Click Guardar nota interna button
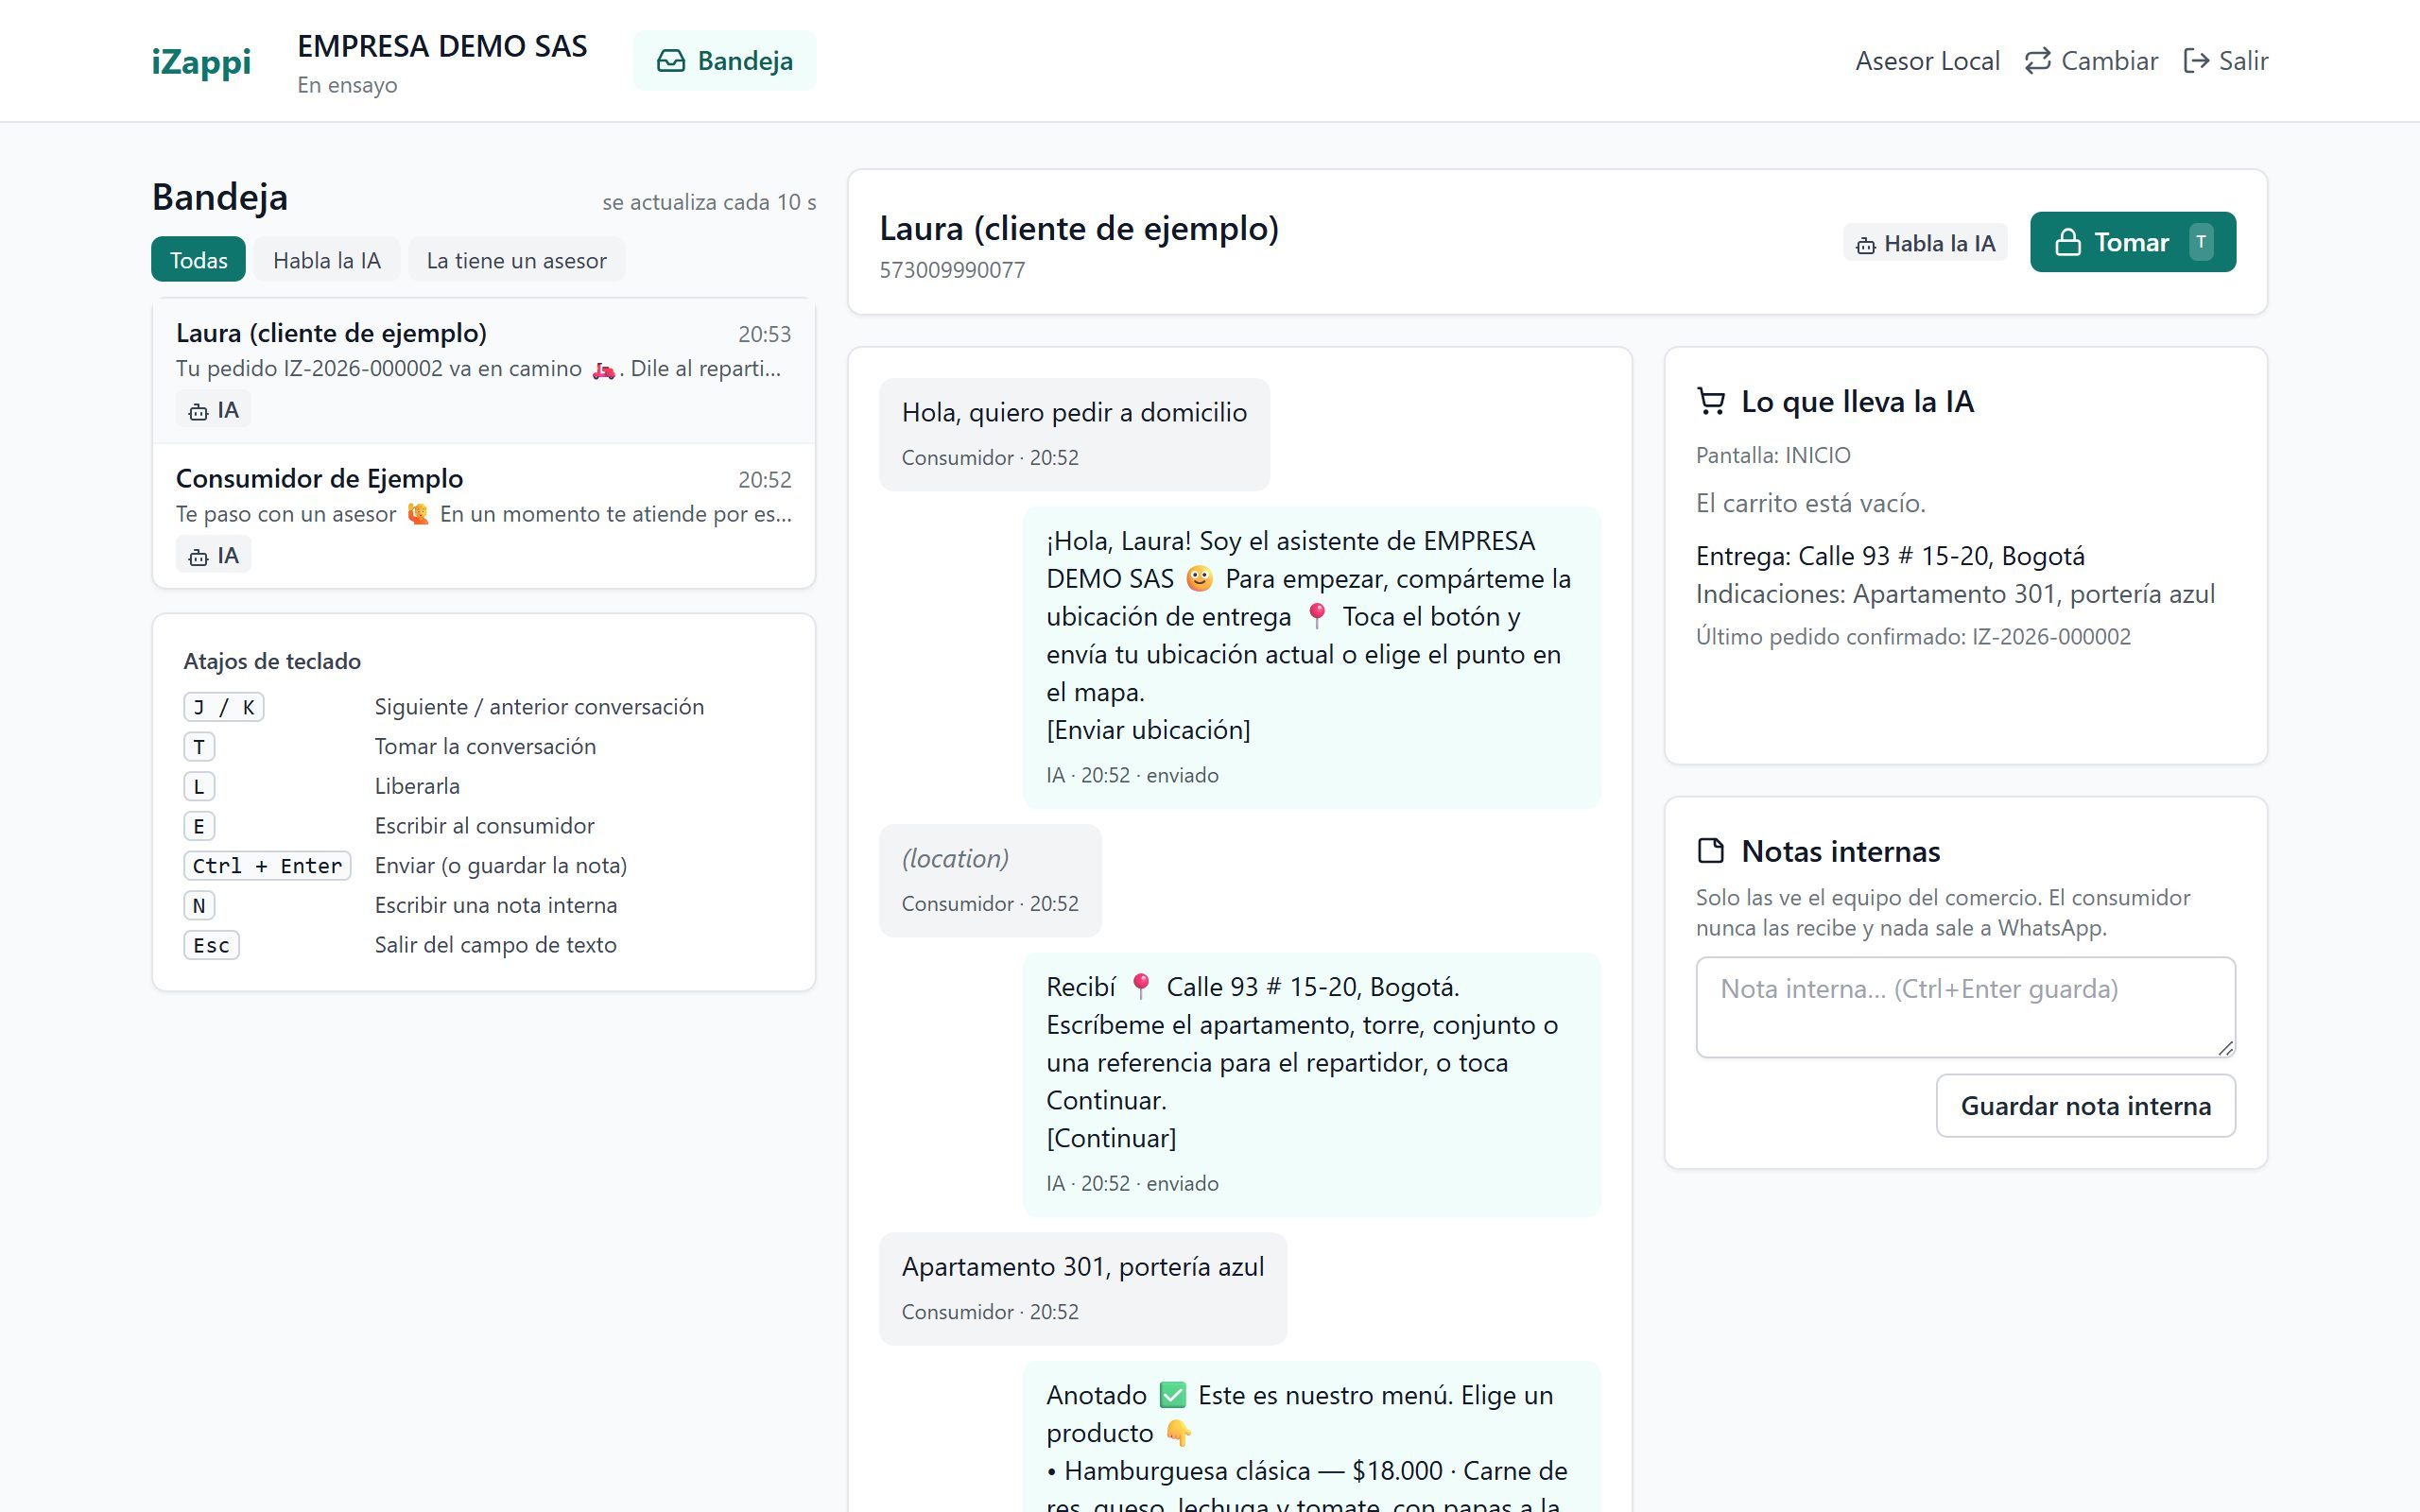Image resolution: width=2420 pixels, height=1512 pixels. (2085, 1106)
